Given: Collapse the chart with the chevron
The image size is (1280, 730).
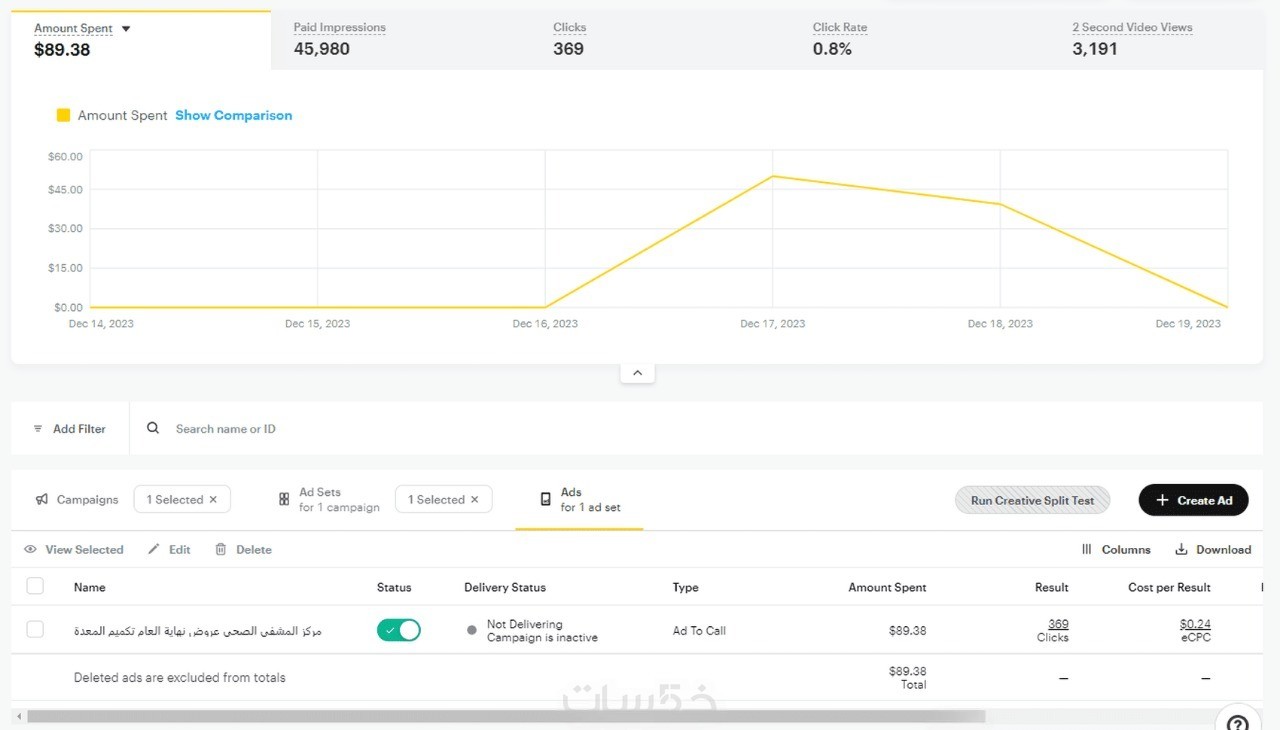Looking at the screenshot, I should 637,373.
